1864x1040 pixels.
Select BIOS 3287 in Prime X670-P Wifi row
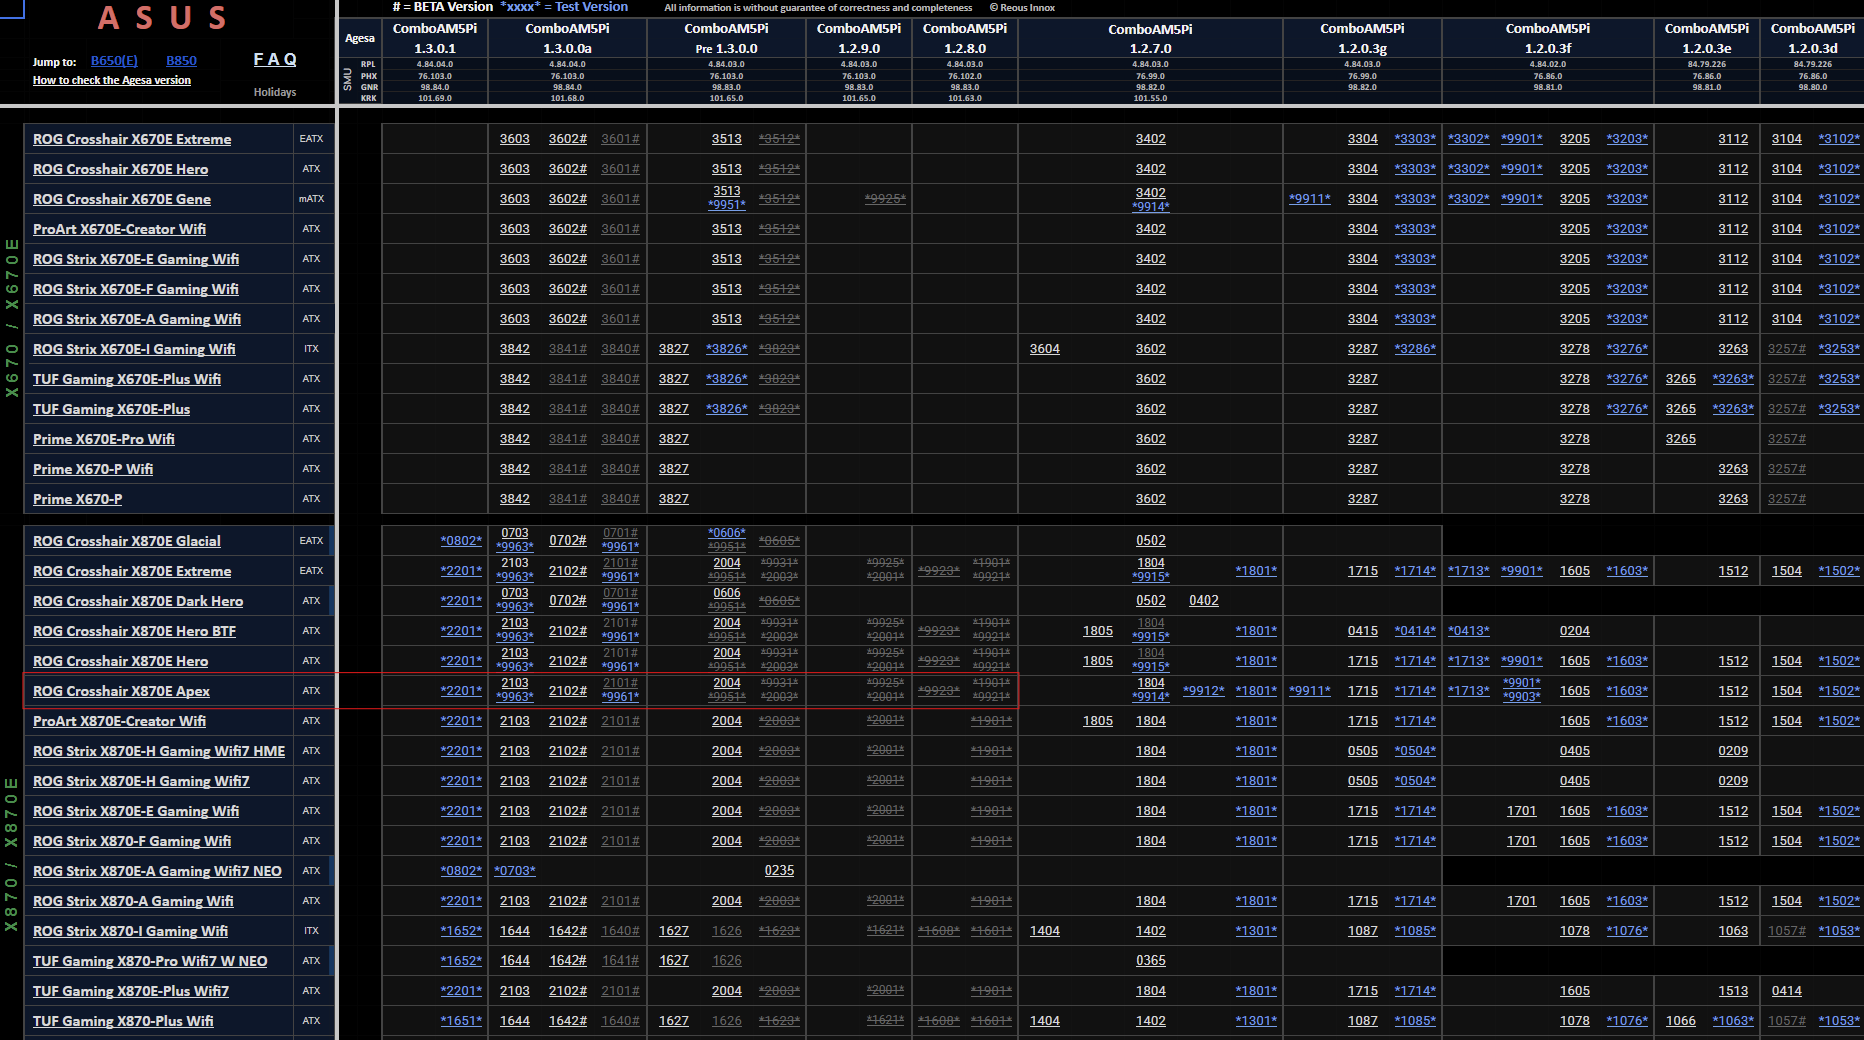click(1363, 469)
